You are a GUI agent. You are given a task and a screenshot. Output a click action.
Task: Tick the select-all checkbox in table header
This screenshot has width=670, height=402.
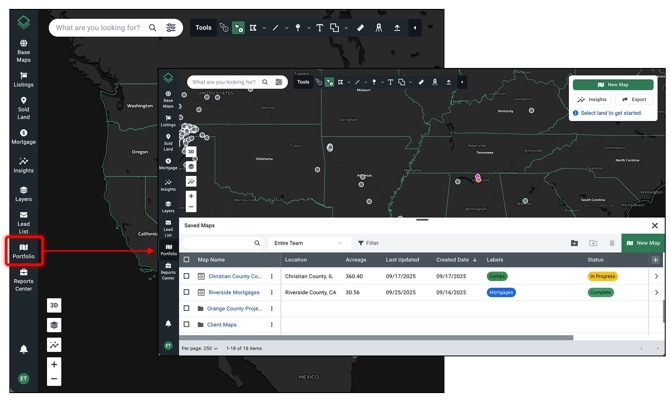click(x=186, y=260)
